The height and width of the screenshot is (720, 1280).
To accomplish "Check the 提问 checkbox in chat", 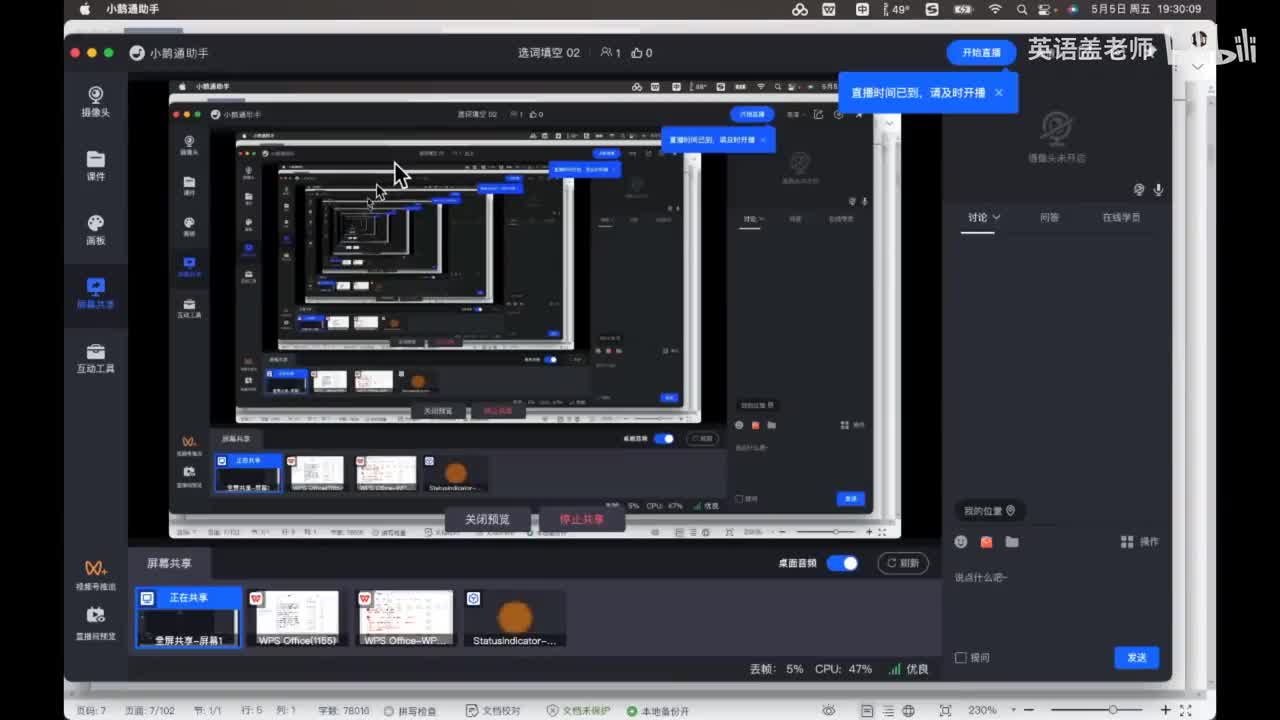I will [x=961, y=657].
